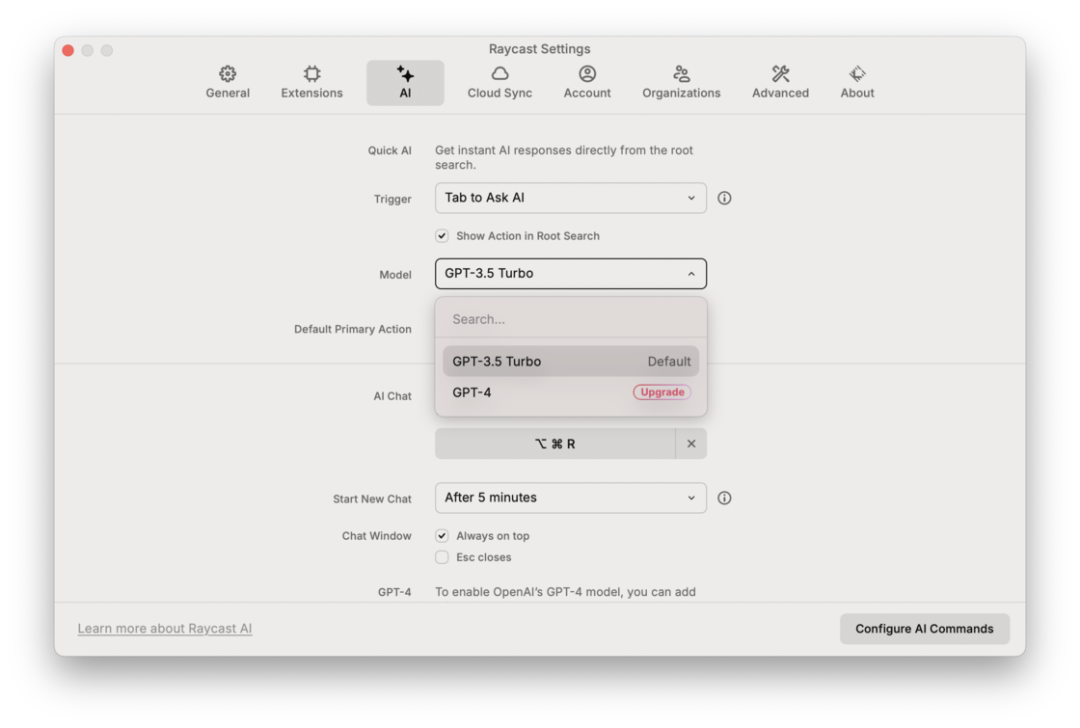Open the Start New Chat dropdown
The width and height of the screenshot is (1080, 728).
(x=570, y=498)
